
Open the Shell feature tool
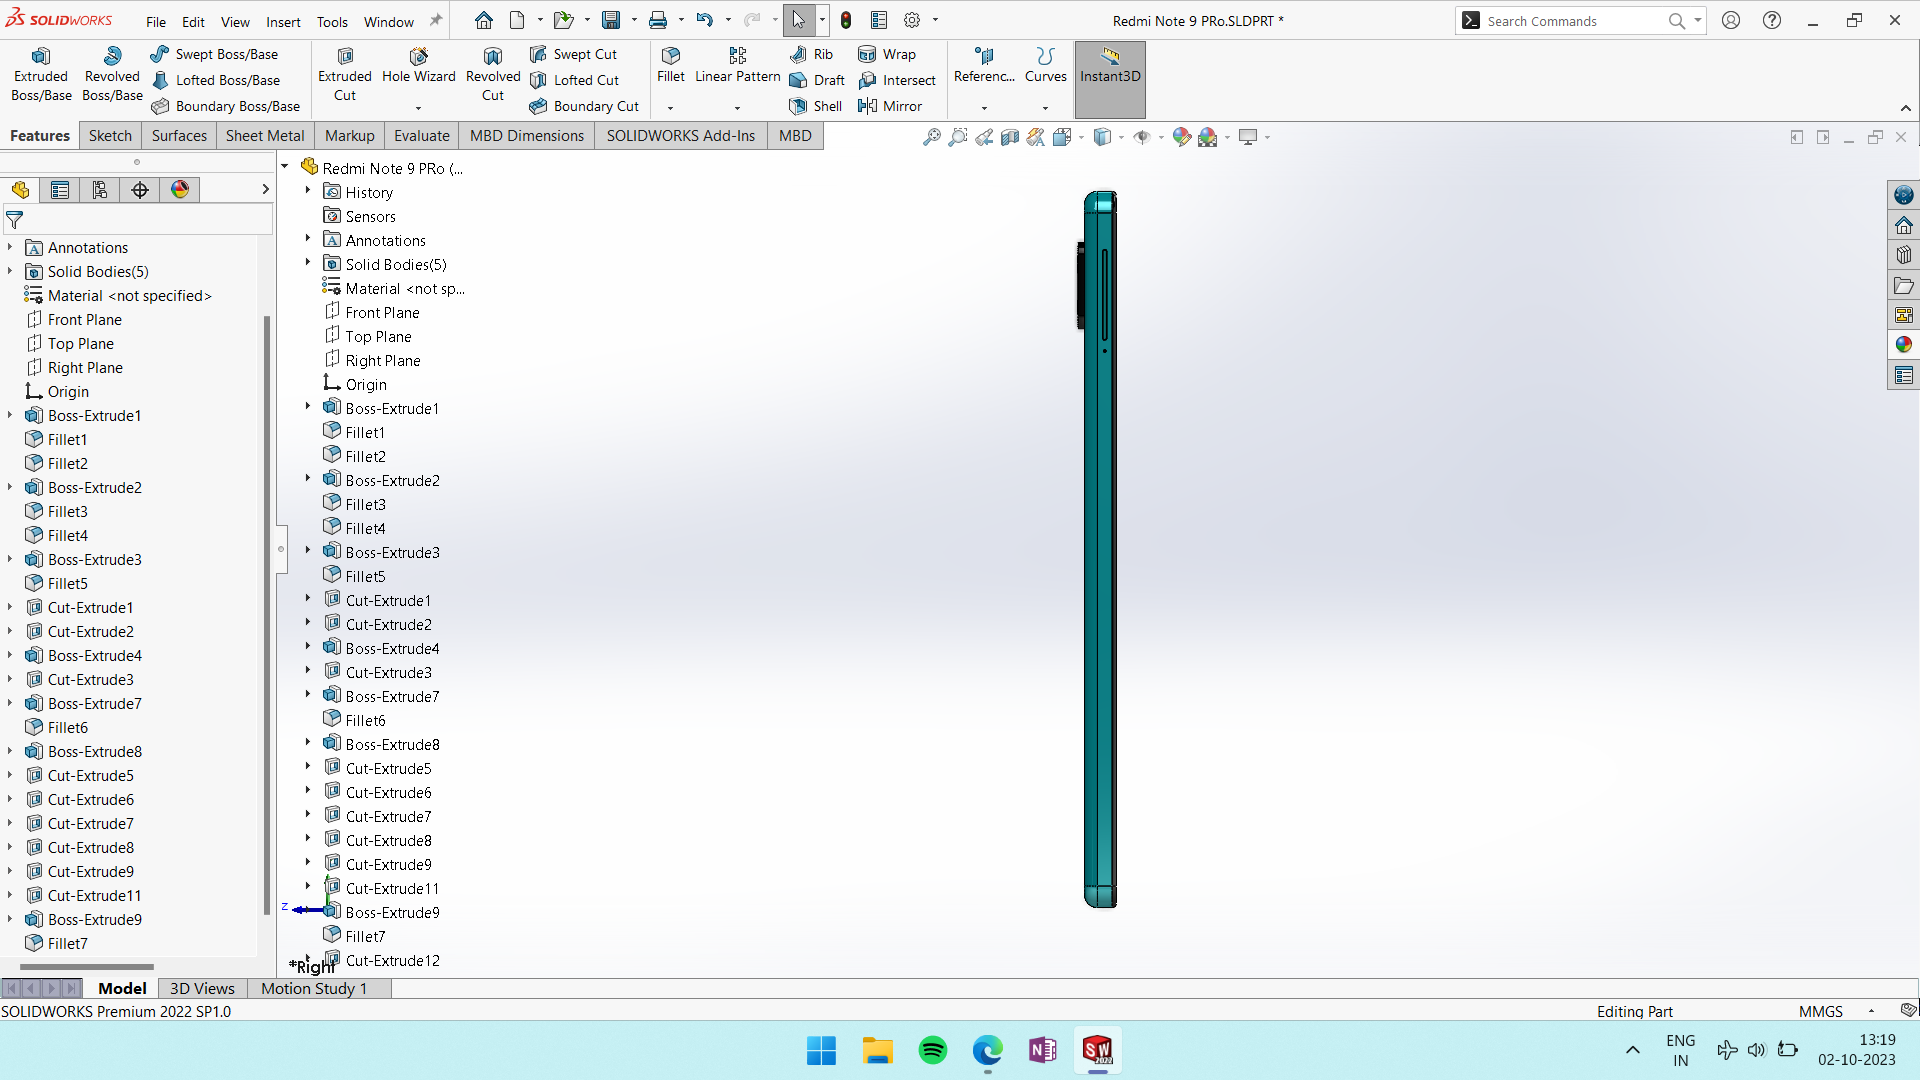[815, 106]
